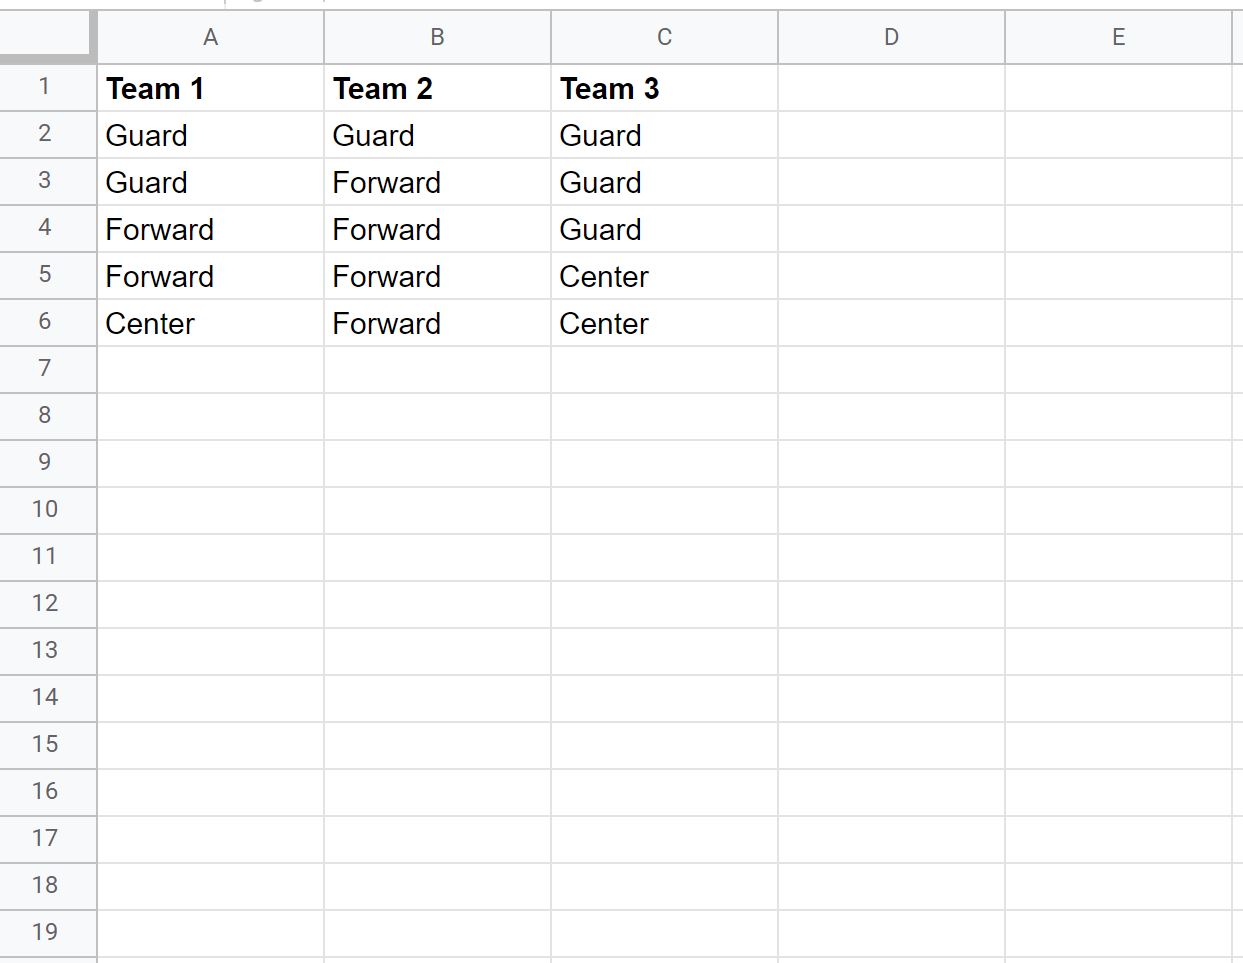This screenshot has width=1243, height=963.
Task: Click the Team 3 header cell
Action: [x=663, y=88]
